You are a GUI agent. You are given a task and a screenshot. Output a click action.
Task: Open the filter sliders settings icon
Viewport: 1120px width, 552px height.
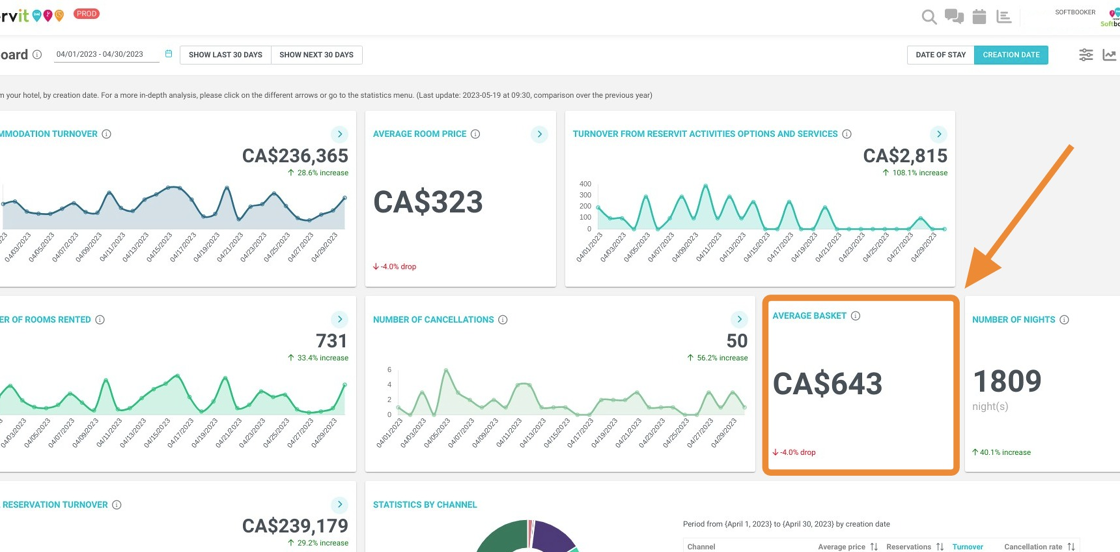pyautogui.click(x=1085, y=55)
